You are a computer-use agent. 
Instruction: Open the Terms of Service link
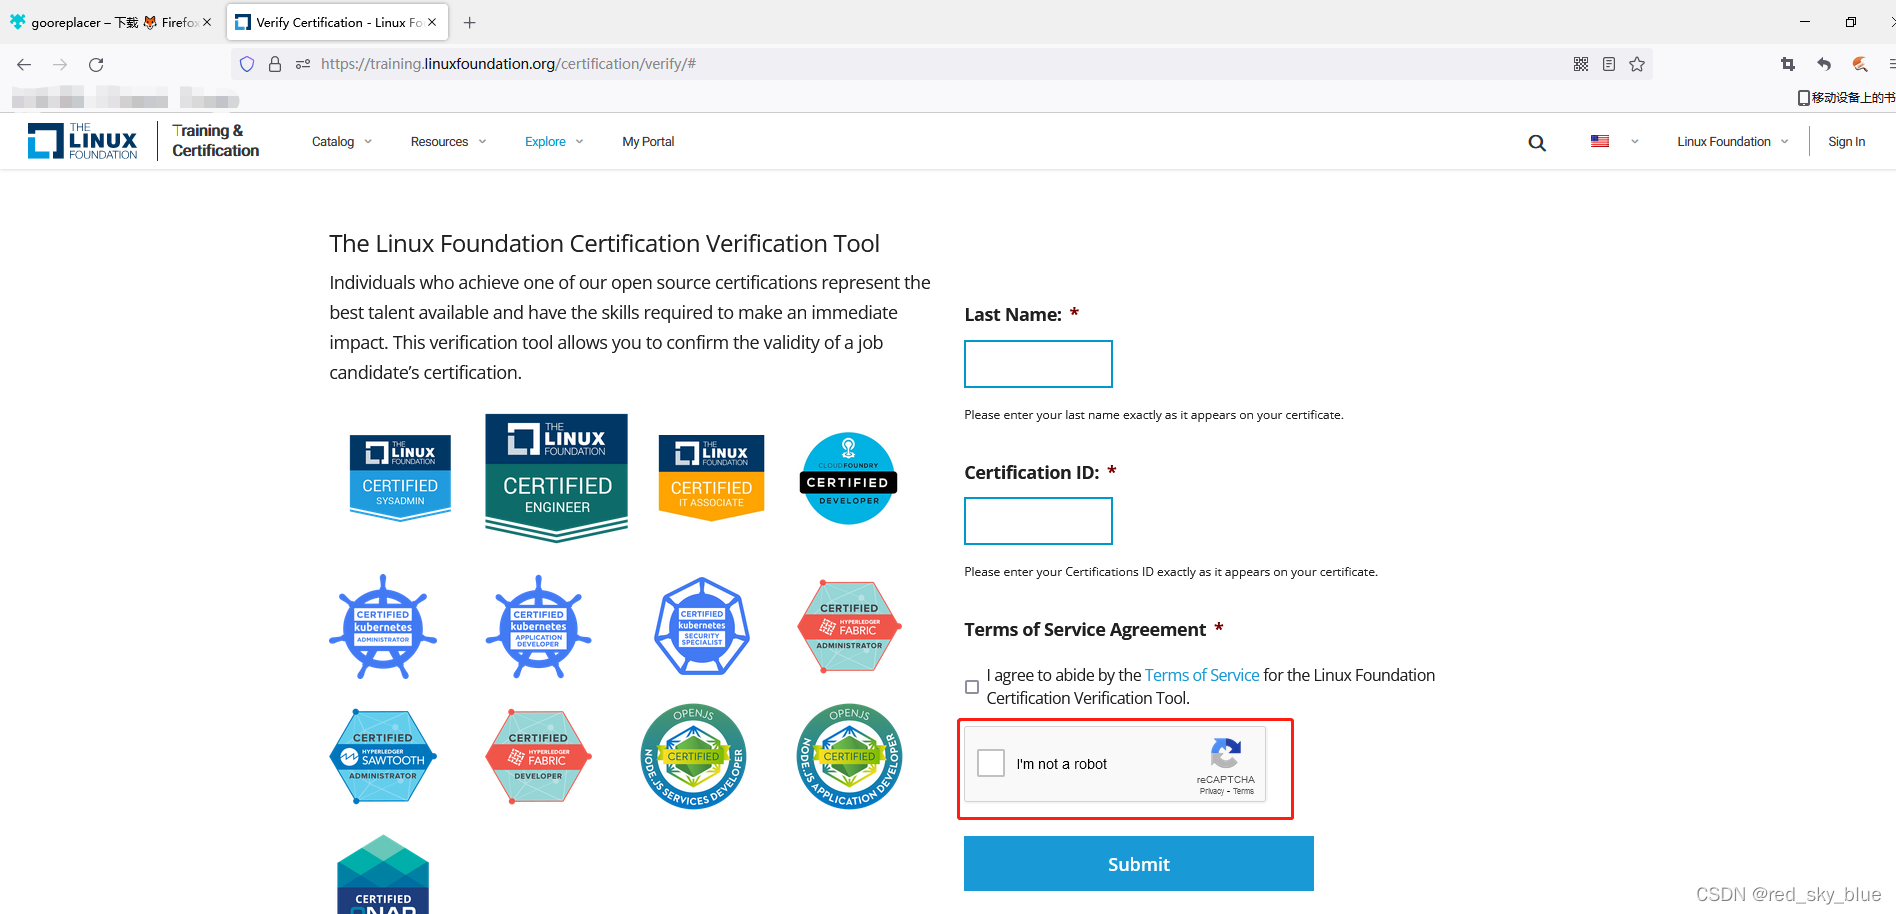tap(1202, 675)
